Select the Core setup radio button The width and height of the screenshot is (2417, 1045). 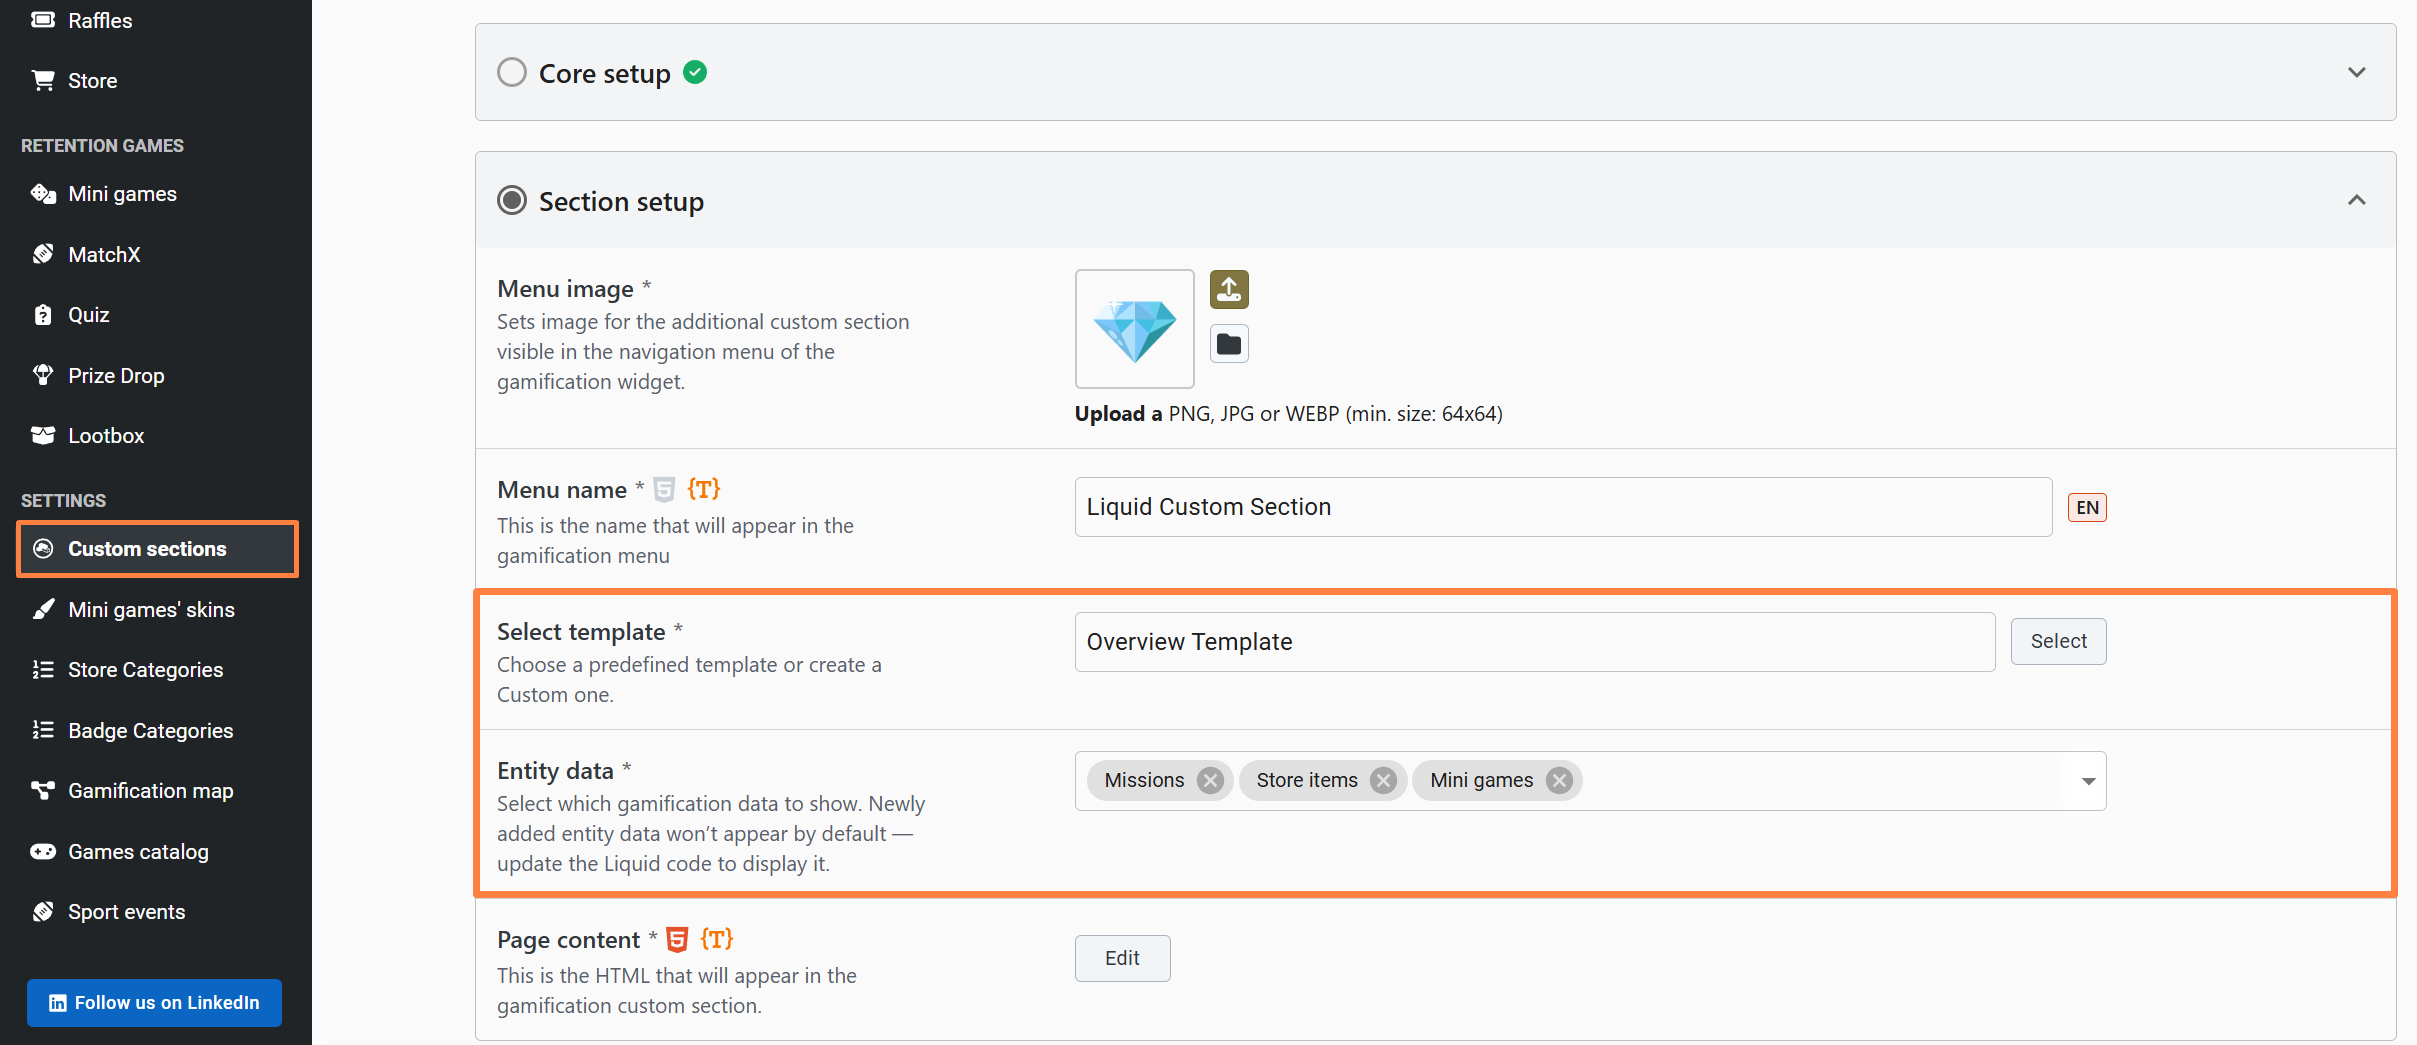tap(512, 73)
